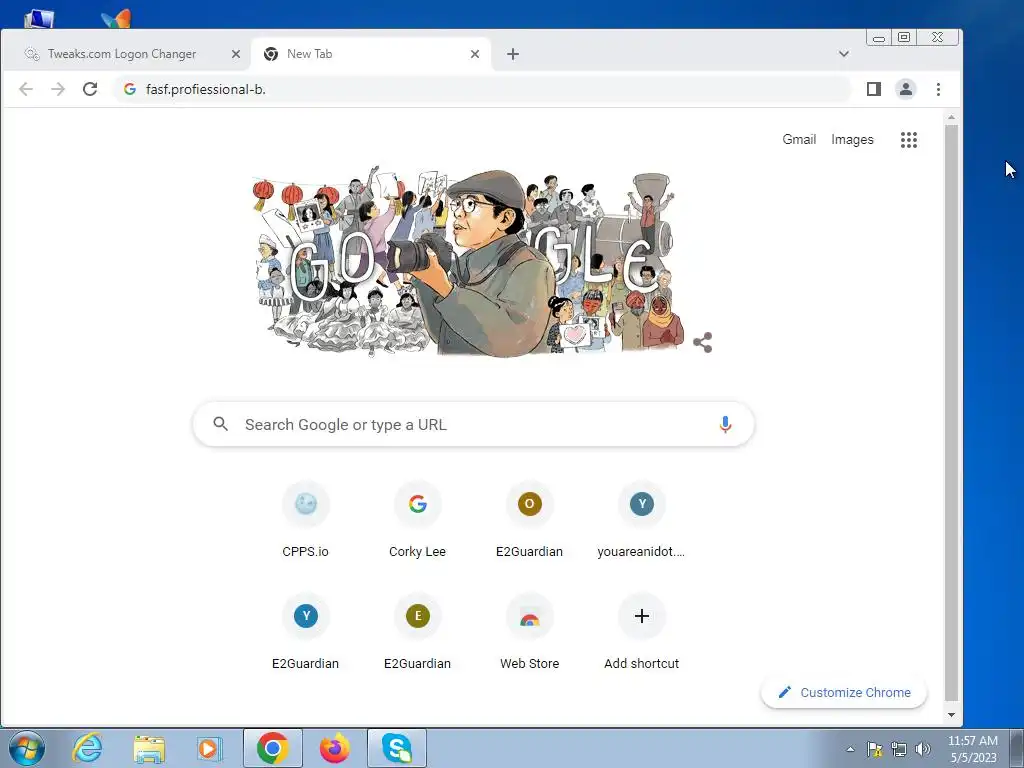Open the side panel icon in toolbar
This screenshot has width=1024, height=768.
coord(874,89)
